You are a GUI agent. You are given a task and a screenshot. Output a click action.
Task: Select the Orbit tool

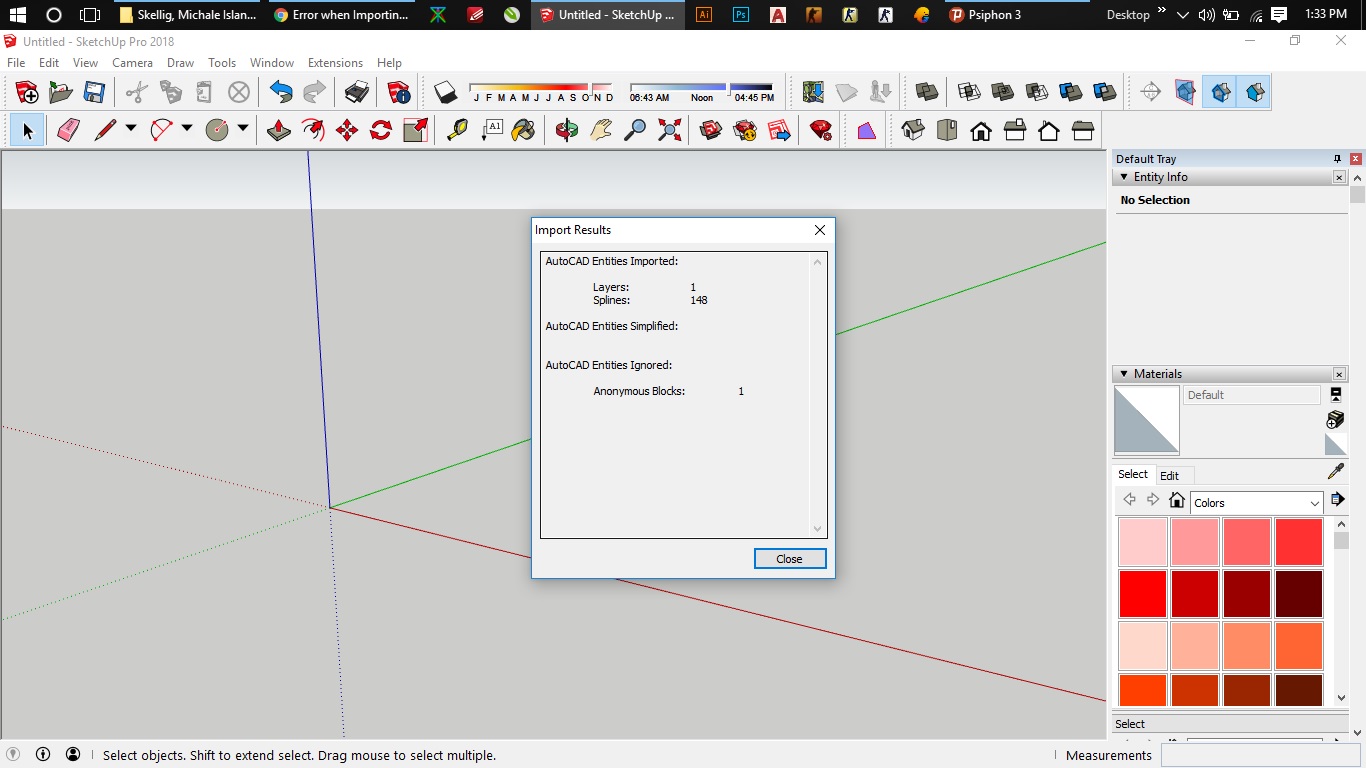567,130
